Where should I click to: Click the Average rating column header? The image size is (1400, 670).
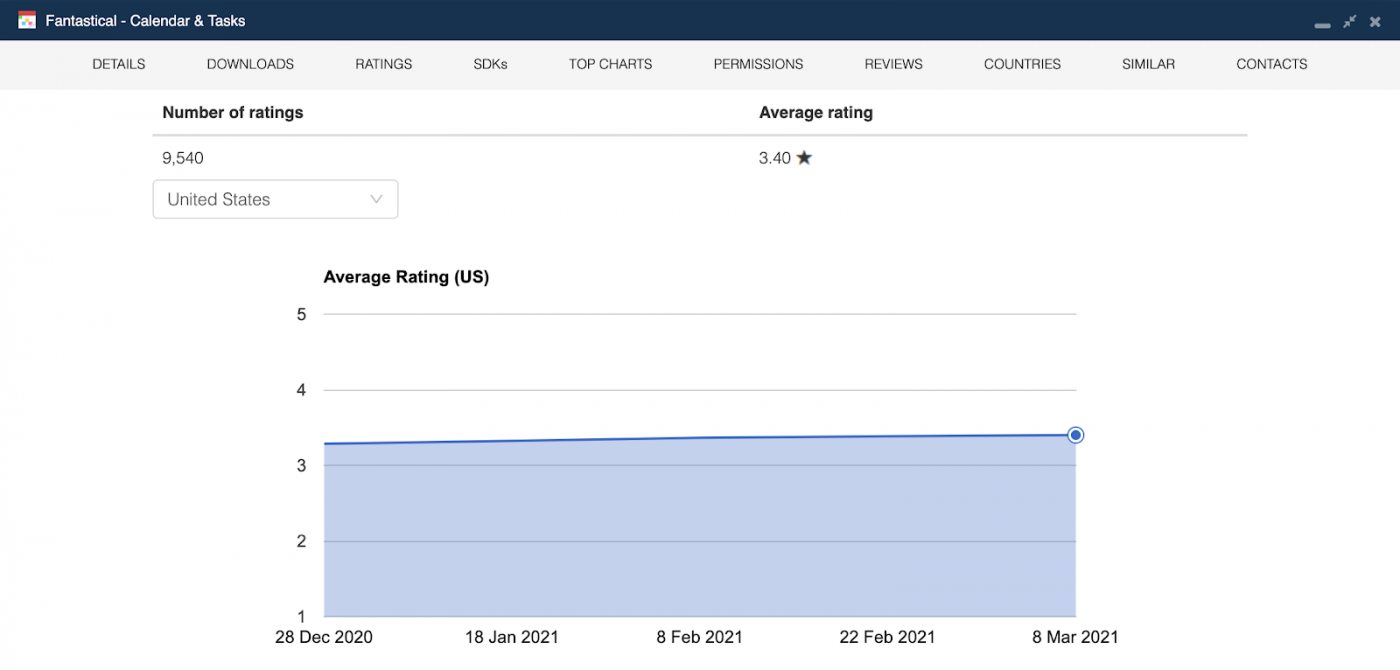[x=816, y=113]
